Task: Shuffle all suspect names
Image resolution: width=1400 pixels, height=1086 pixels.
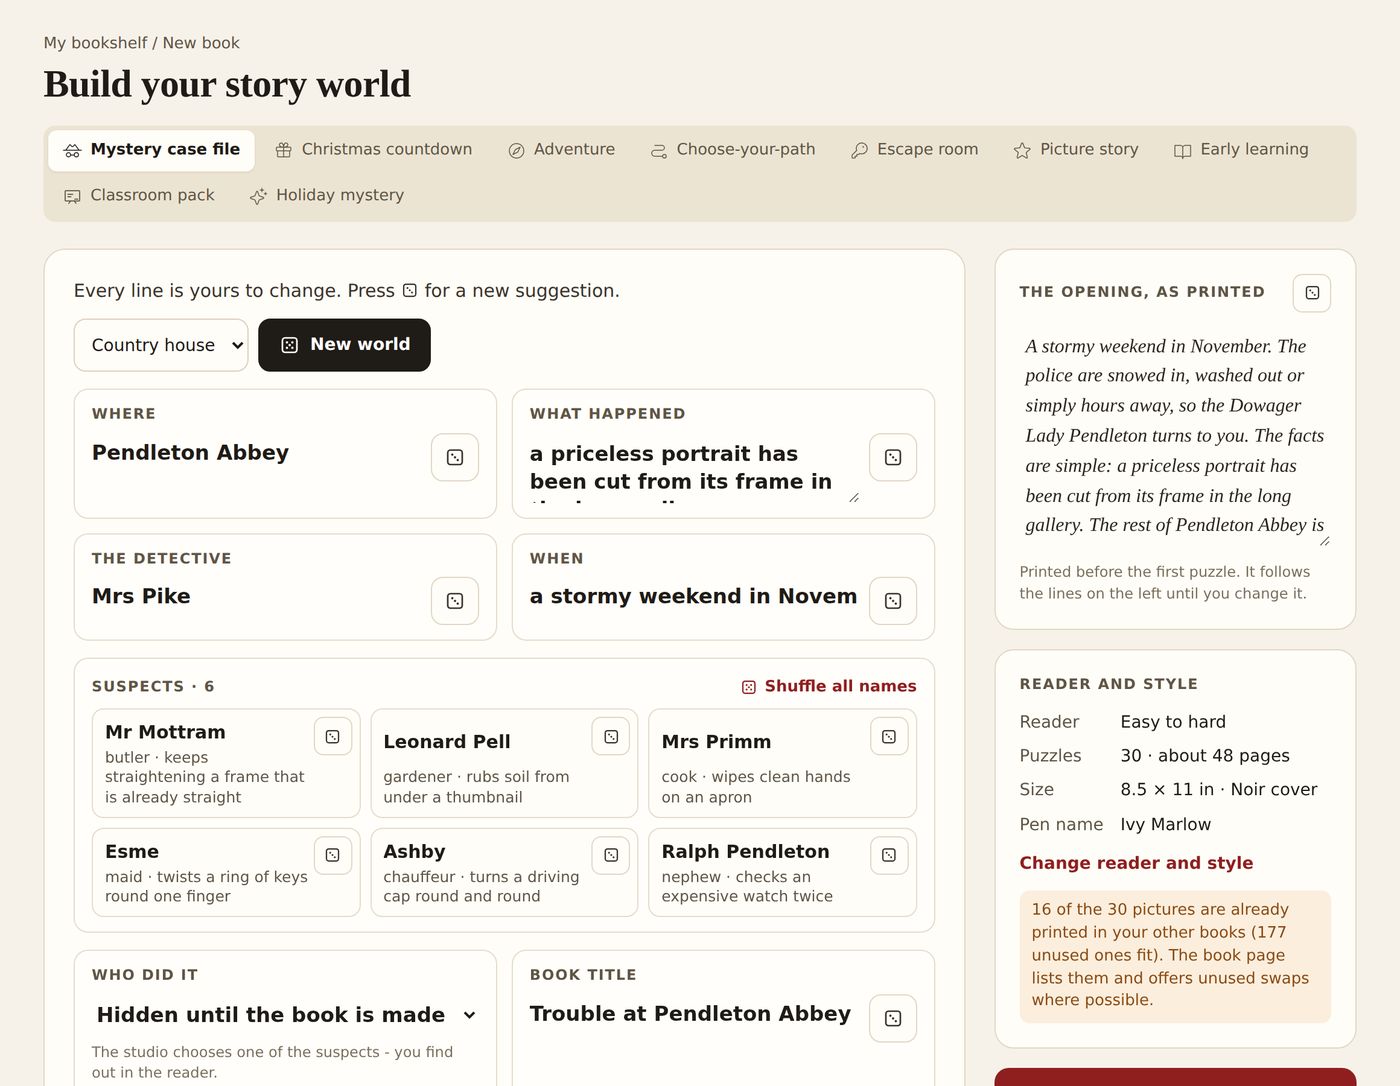Action: pyautogui.click(x=829, y=686)
